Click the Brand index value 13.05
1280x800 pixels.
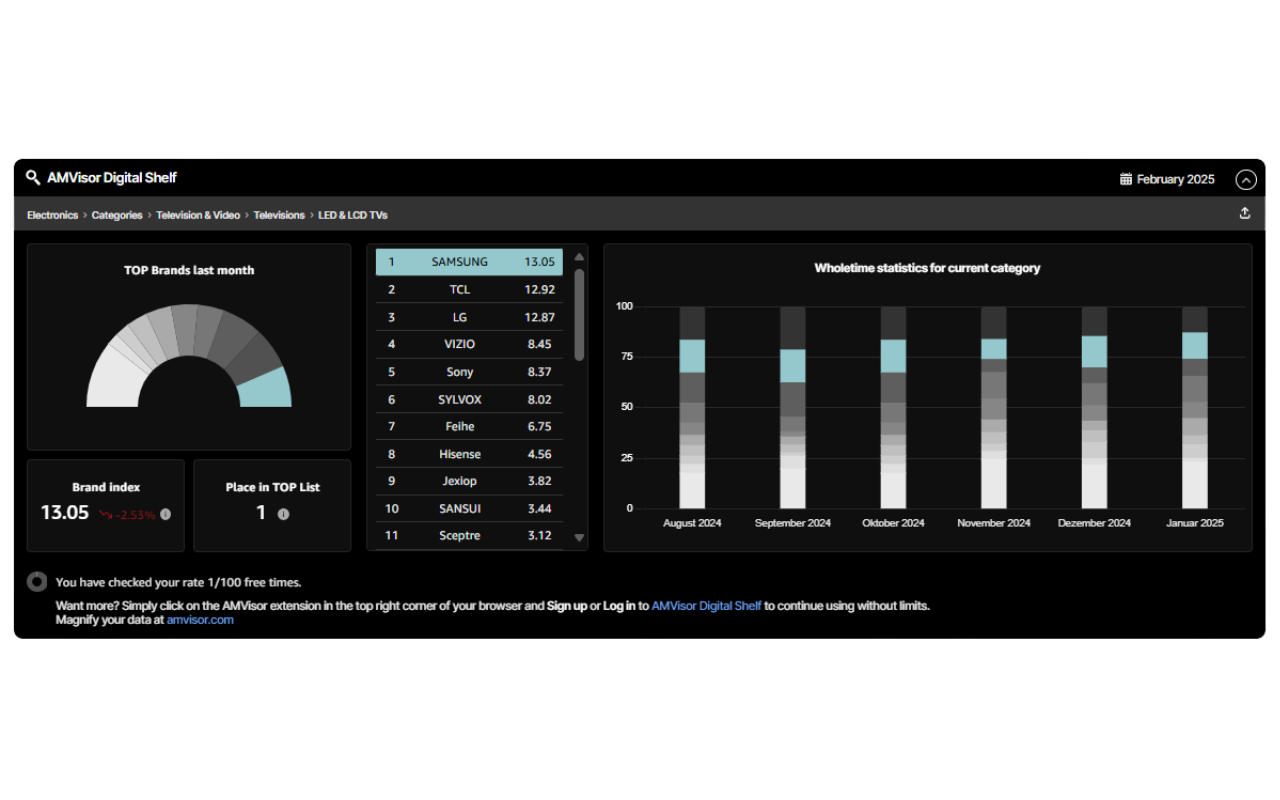click(x=65, y=513)
